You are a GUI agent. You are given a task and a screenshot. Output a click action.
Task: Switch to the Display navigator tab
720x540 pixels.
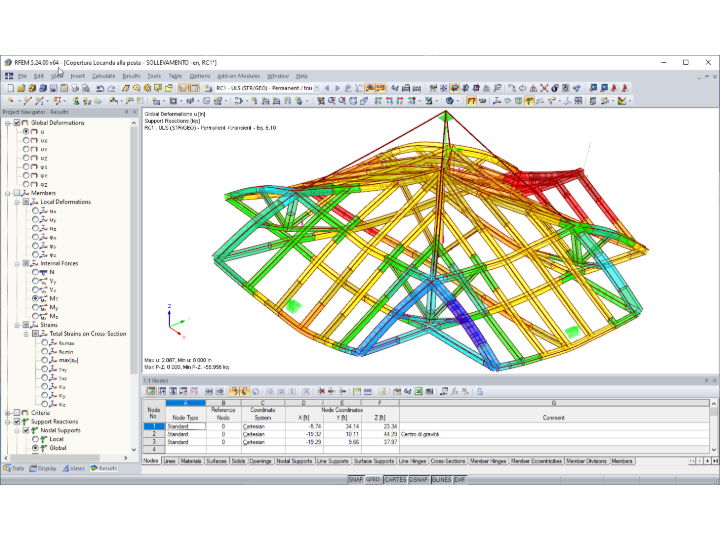click(43, 468)
